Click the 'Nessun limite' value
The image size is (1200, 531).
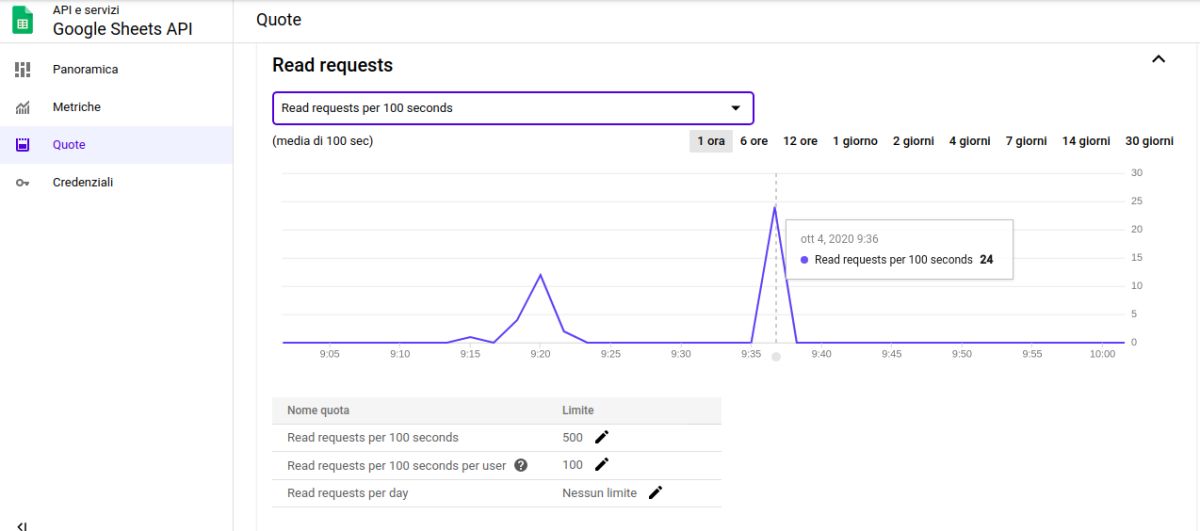pos(599,493)
